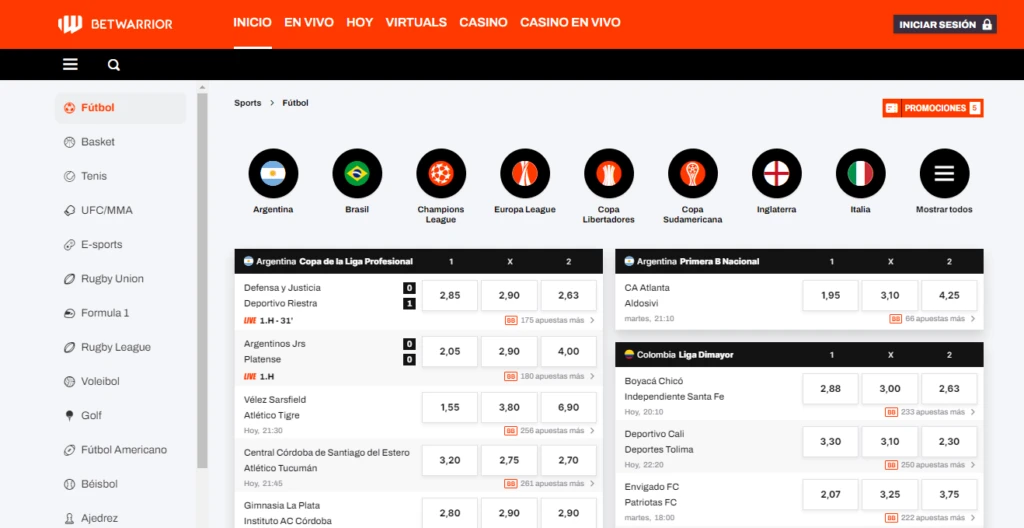Screen dimensions: 1024x528
Task: Click Sports in the breadcrumb
Action: tap(248, 103)
